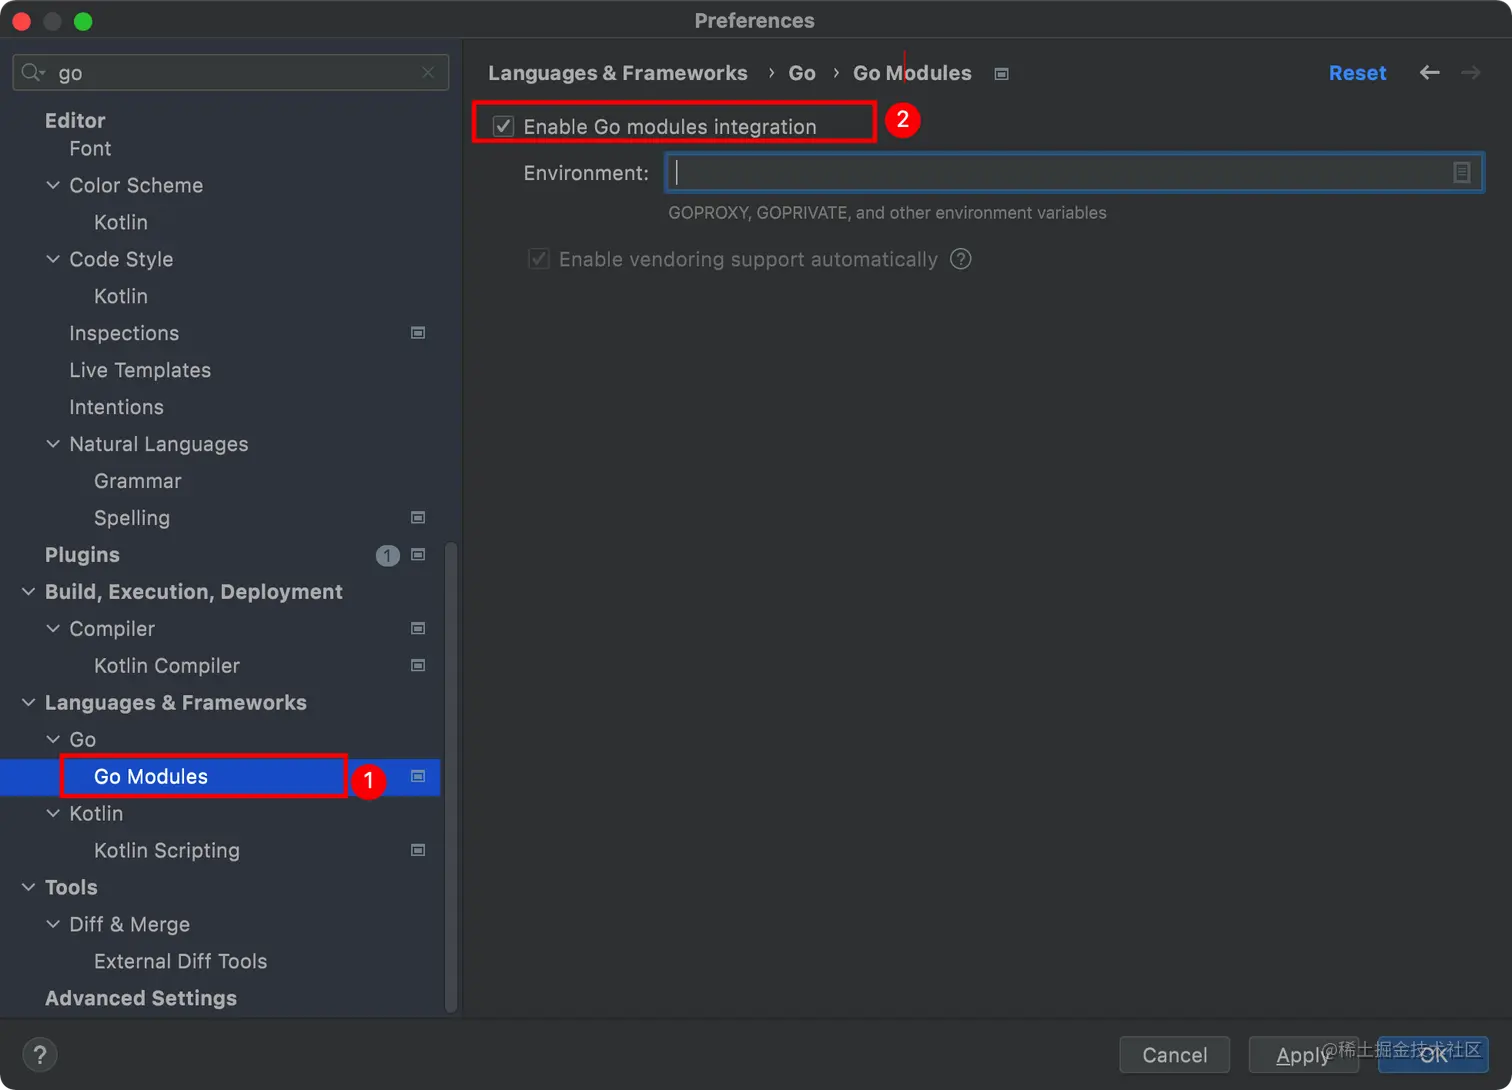The height and width of the screenshot is (1090, 1512).
Task: Open External Diff Tools settings
Action: (x=180, y=962)
